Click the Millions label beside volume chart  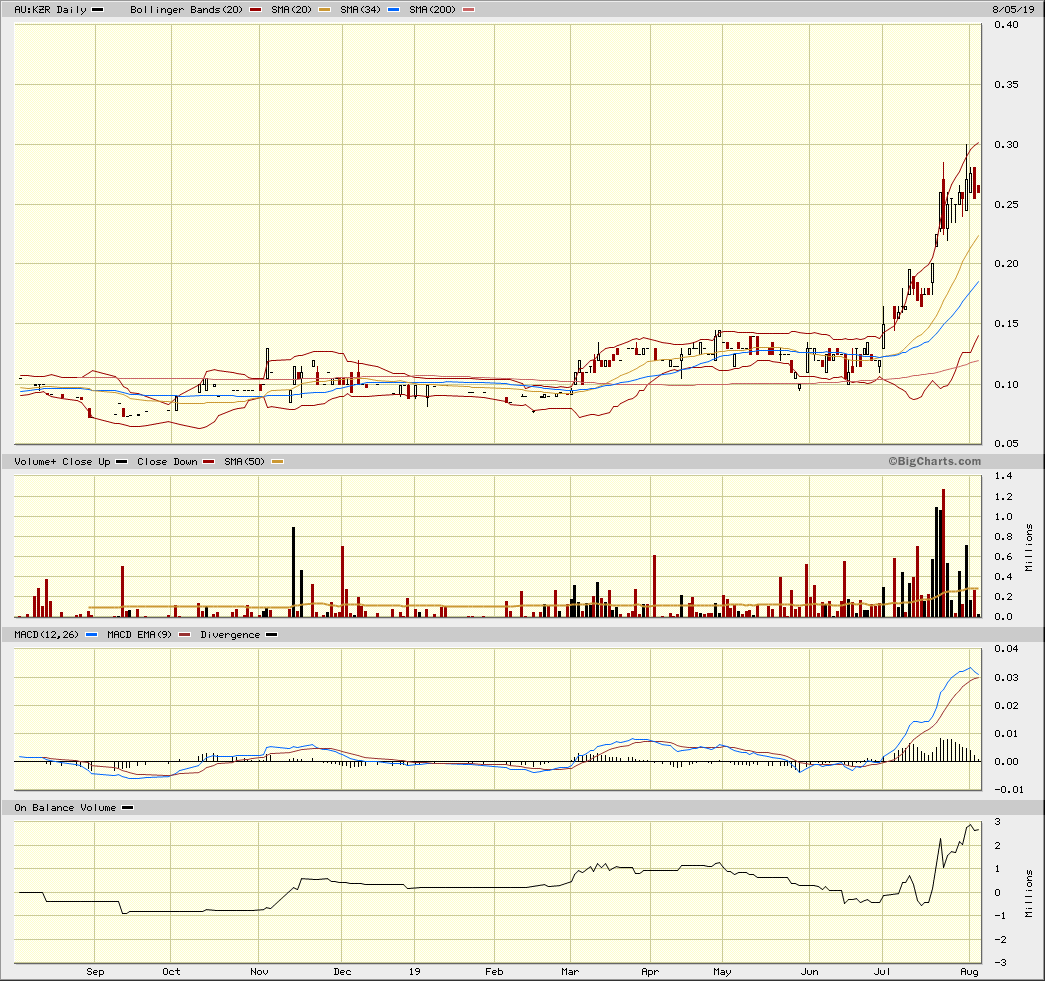(1029, 547)
